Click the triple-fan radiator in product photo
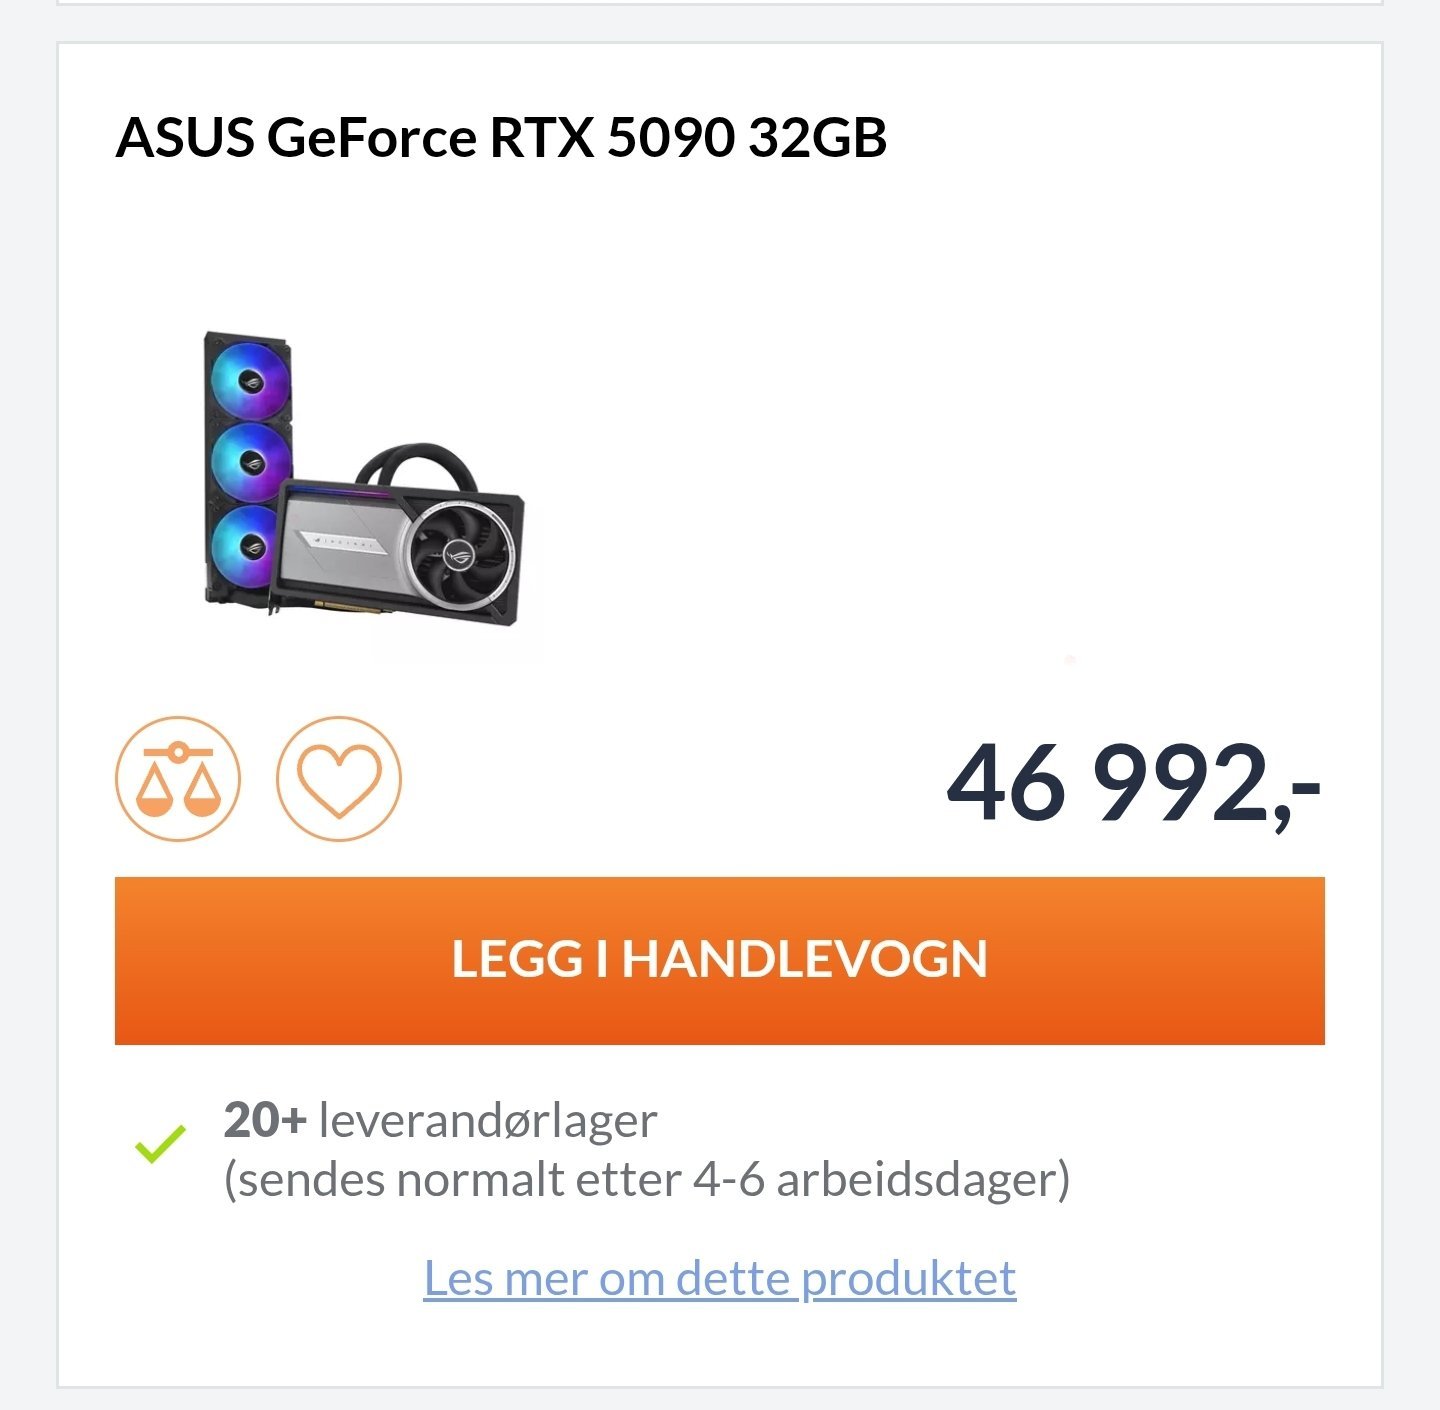The height and width of the screenshot is (1410, 1440). pos(247,467)
